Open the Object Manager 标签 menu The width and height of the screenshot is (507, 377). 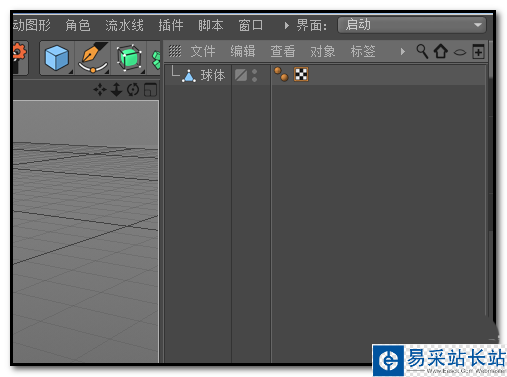click(363, 51)
